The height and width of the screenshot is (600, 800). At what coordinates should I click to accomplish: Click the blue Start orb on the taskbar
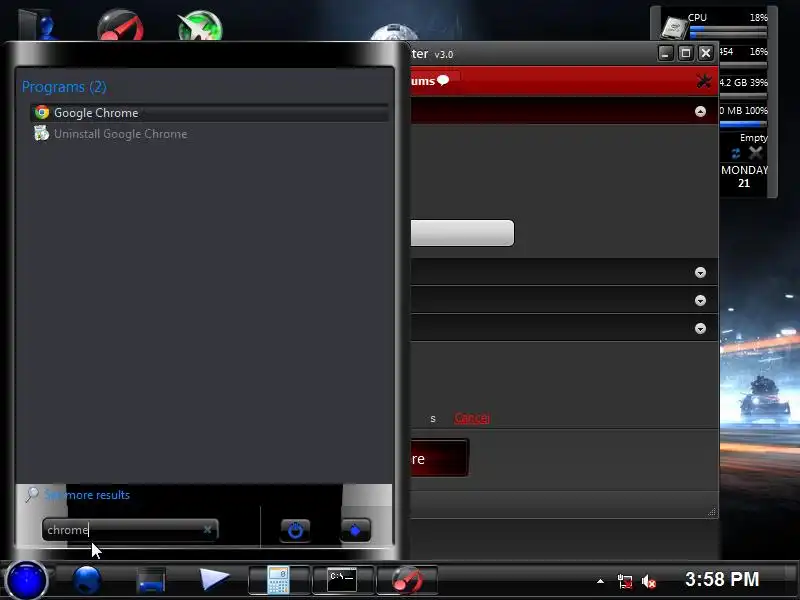pos(26,581)
